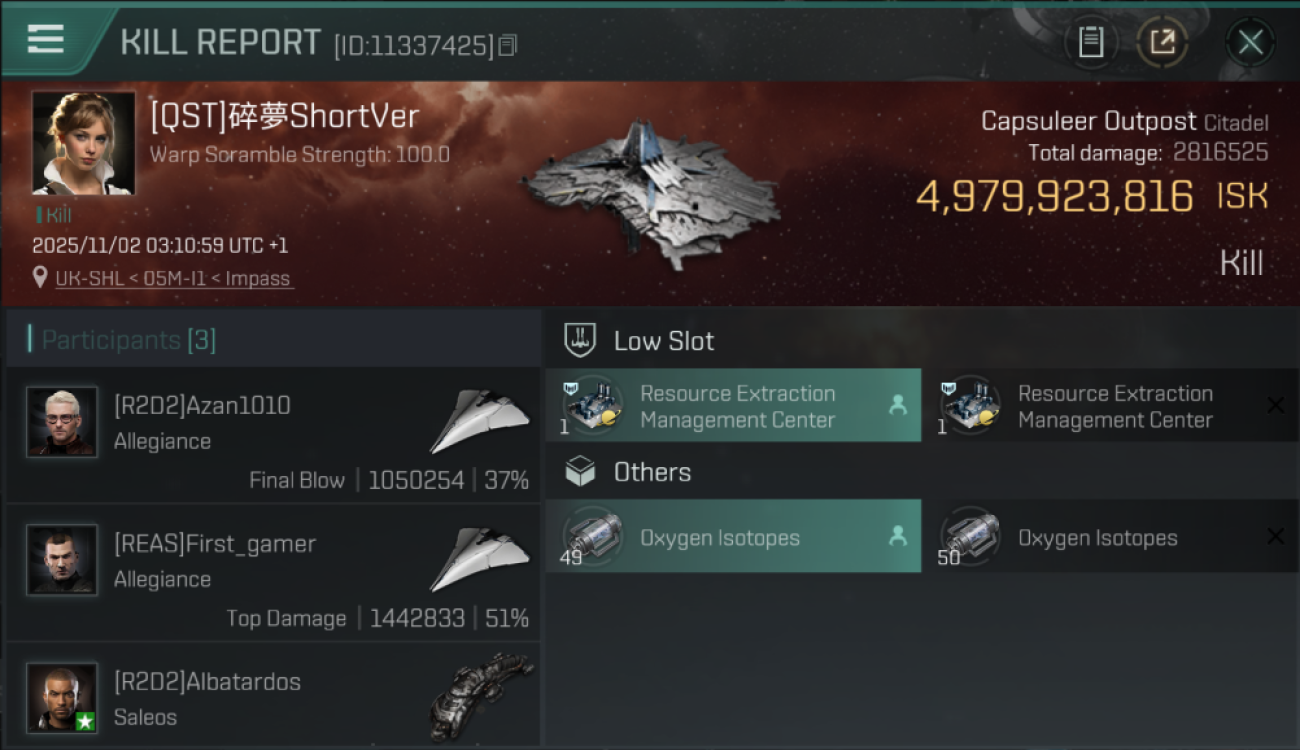Click Albatardos's Saleos ship icon

(480, 695)
